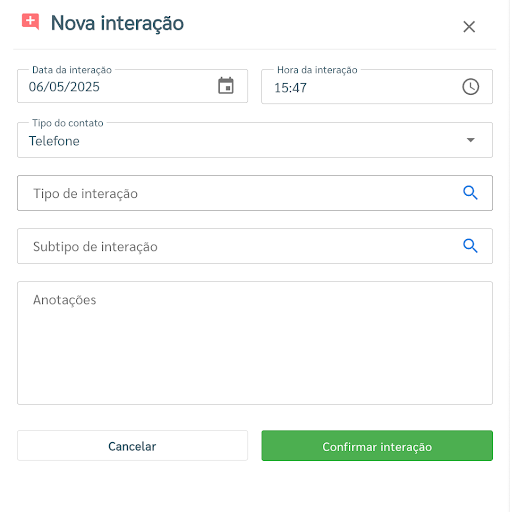Click the Tipo do contato field label

68,123
